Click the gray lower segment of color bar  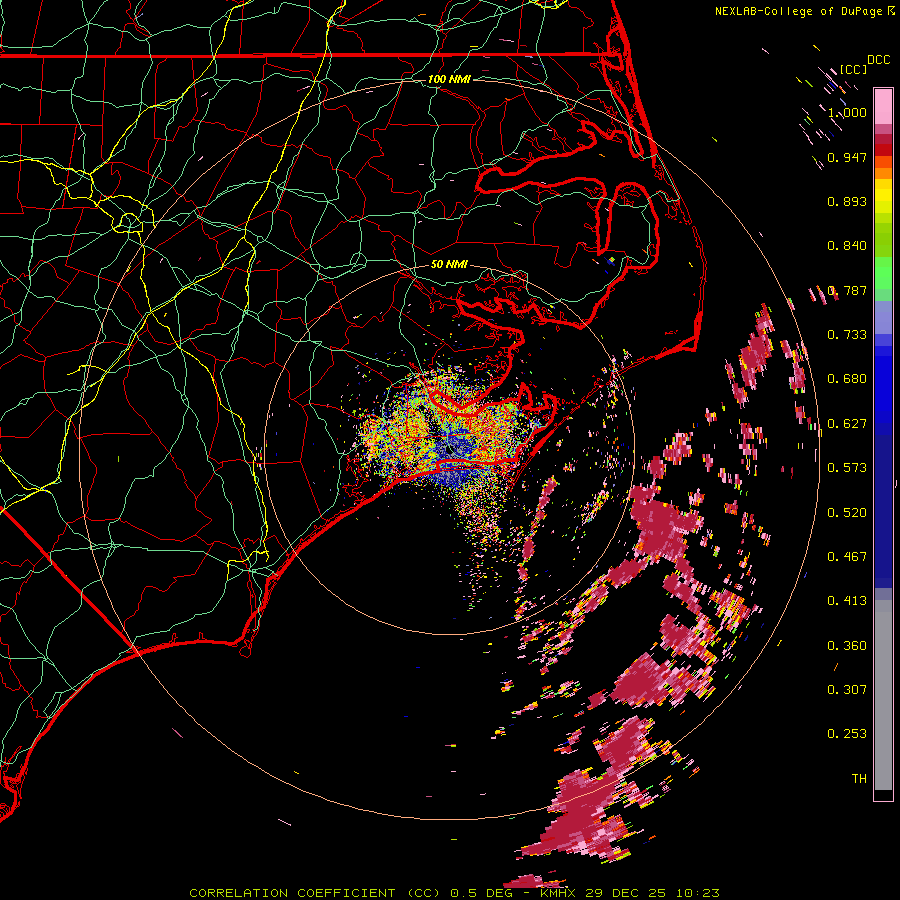click(x=883, y=695)
